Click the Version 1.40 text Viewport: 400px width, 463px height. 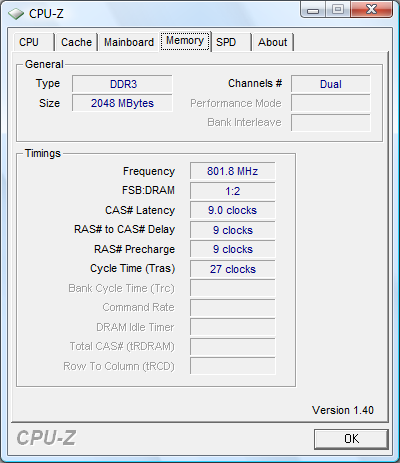coord(343,410)
